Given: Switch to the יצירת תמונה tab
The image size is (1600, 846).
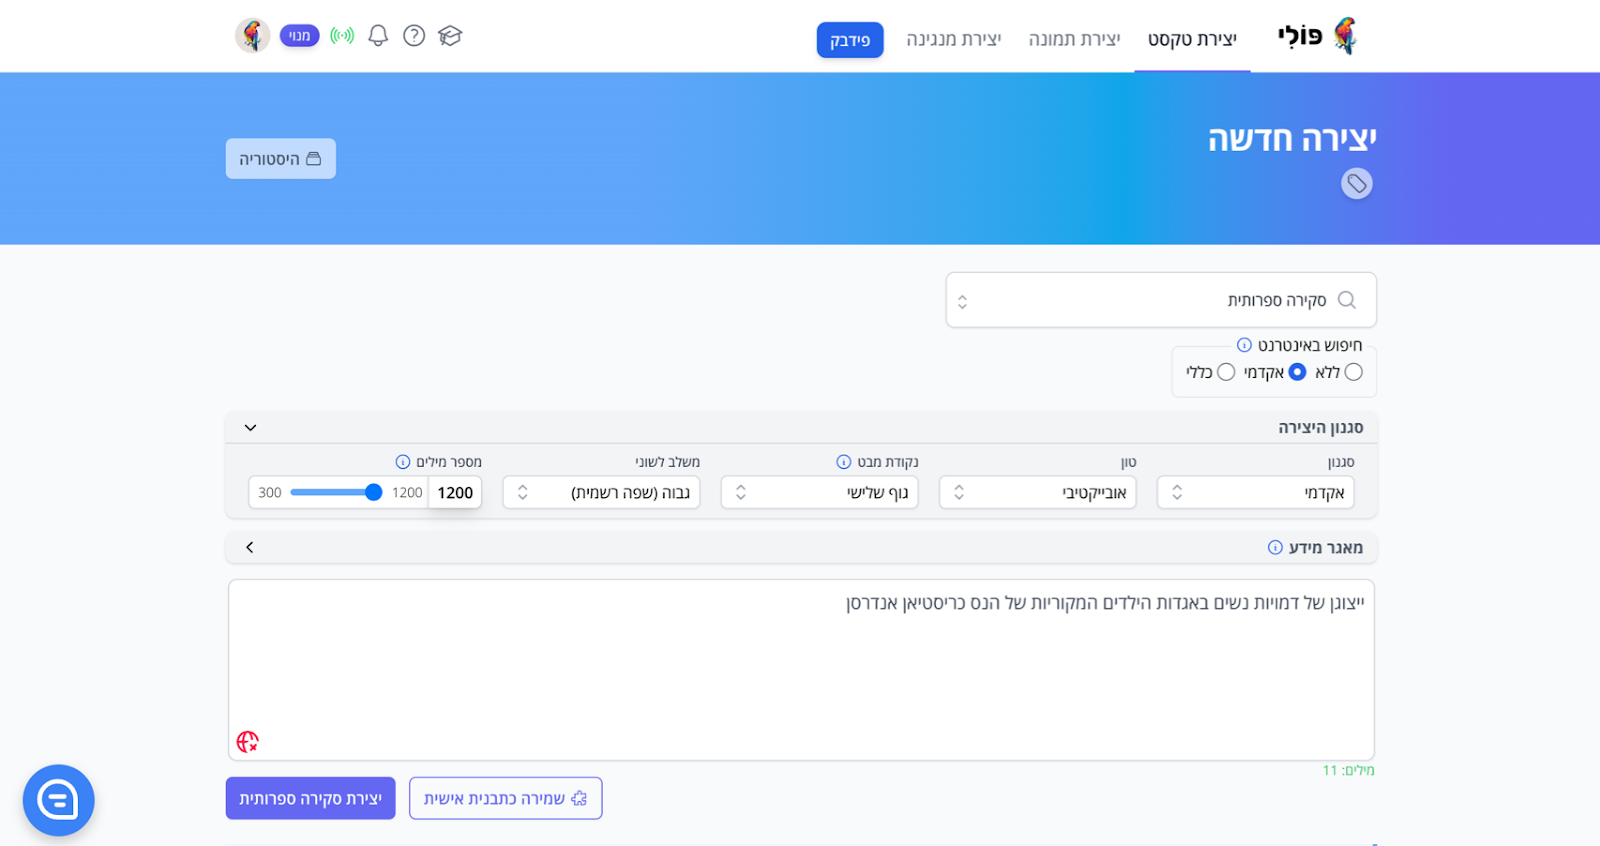Looking at the screenshot, I should pyautogui.click(x=1074, y=39).
